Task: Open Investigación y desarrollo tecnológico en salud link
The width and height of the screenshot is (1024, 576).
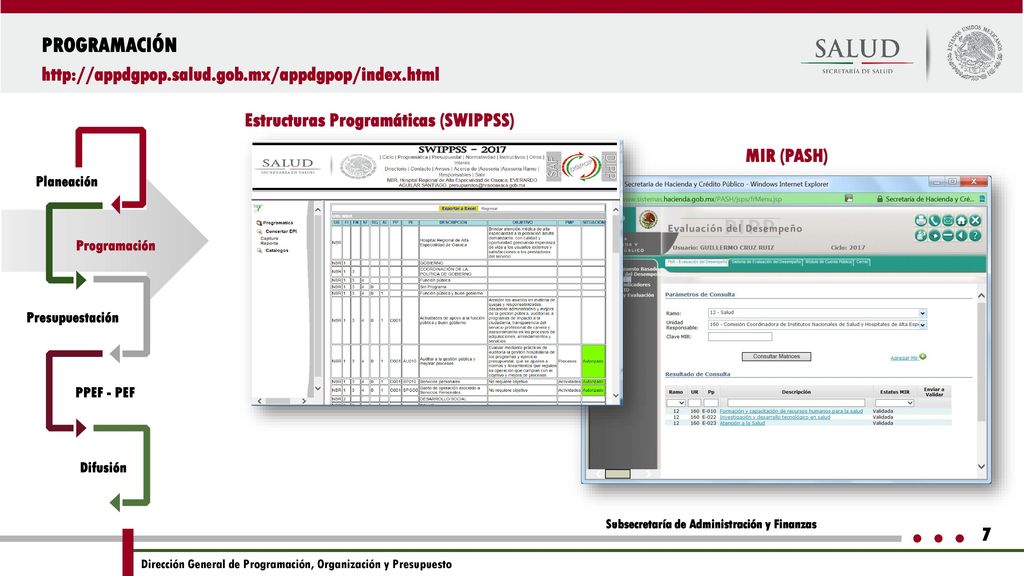Action: [x=775, y=417]
